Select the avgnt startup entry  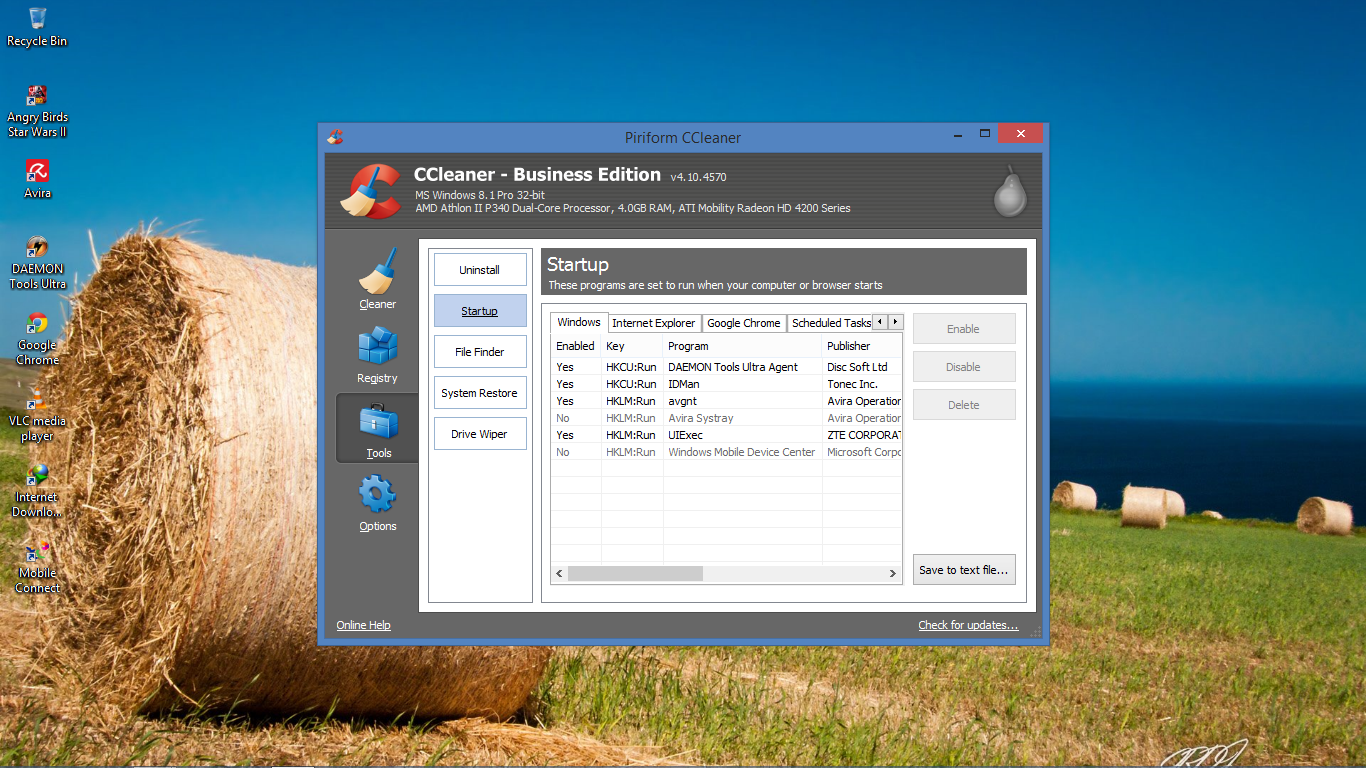(x=726, y=401)
